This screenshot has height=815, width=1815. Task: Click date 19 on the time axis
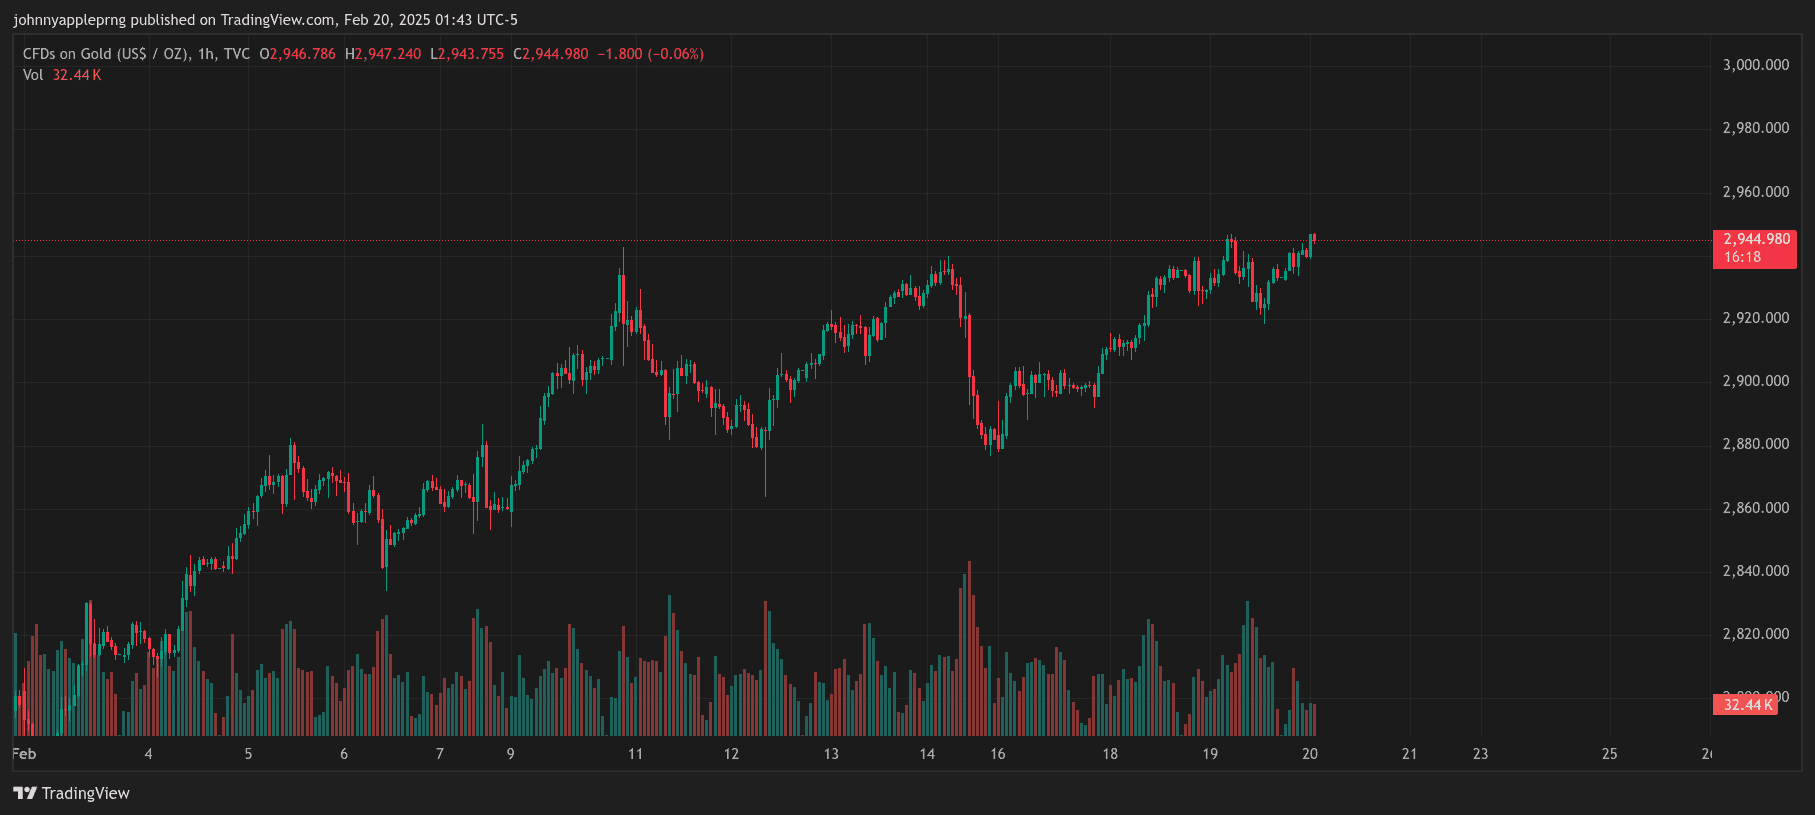1210,754
